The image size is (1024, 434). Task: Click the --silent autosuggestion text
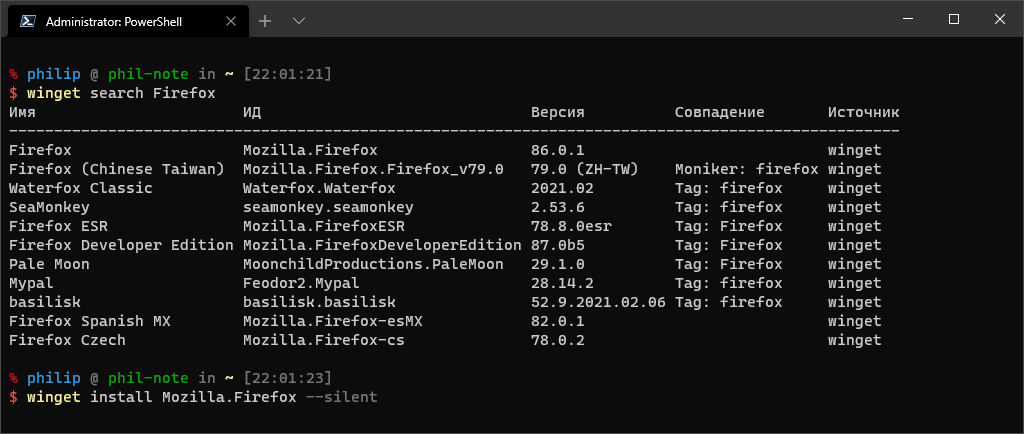(x=342, y=397)
